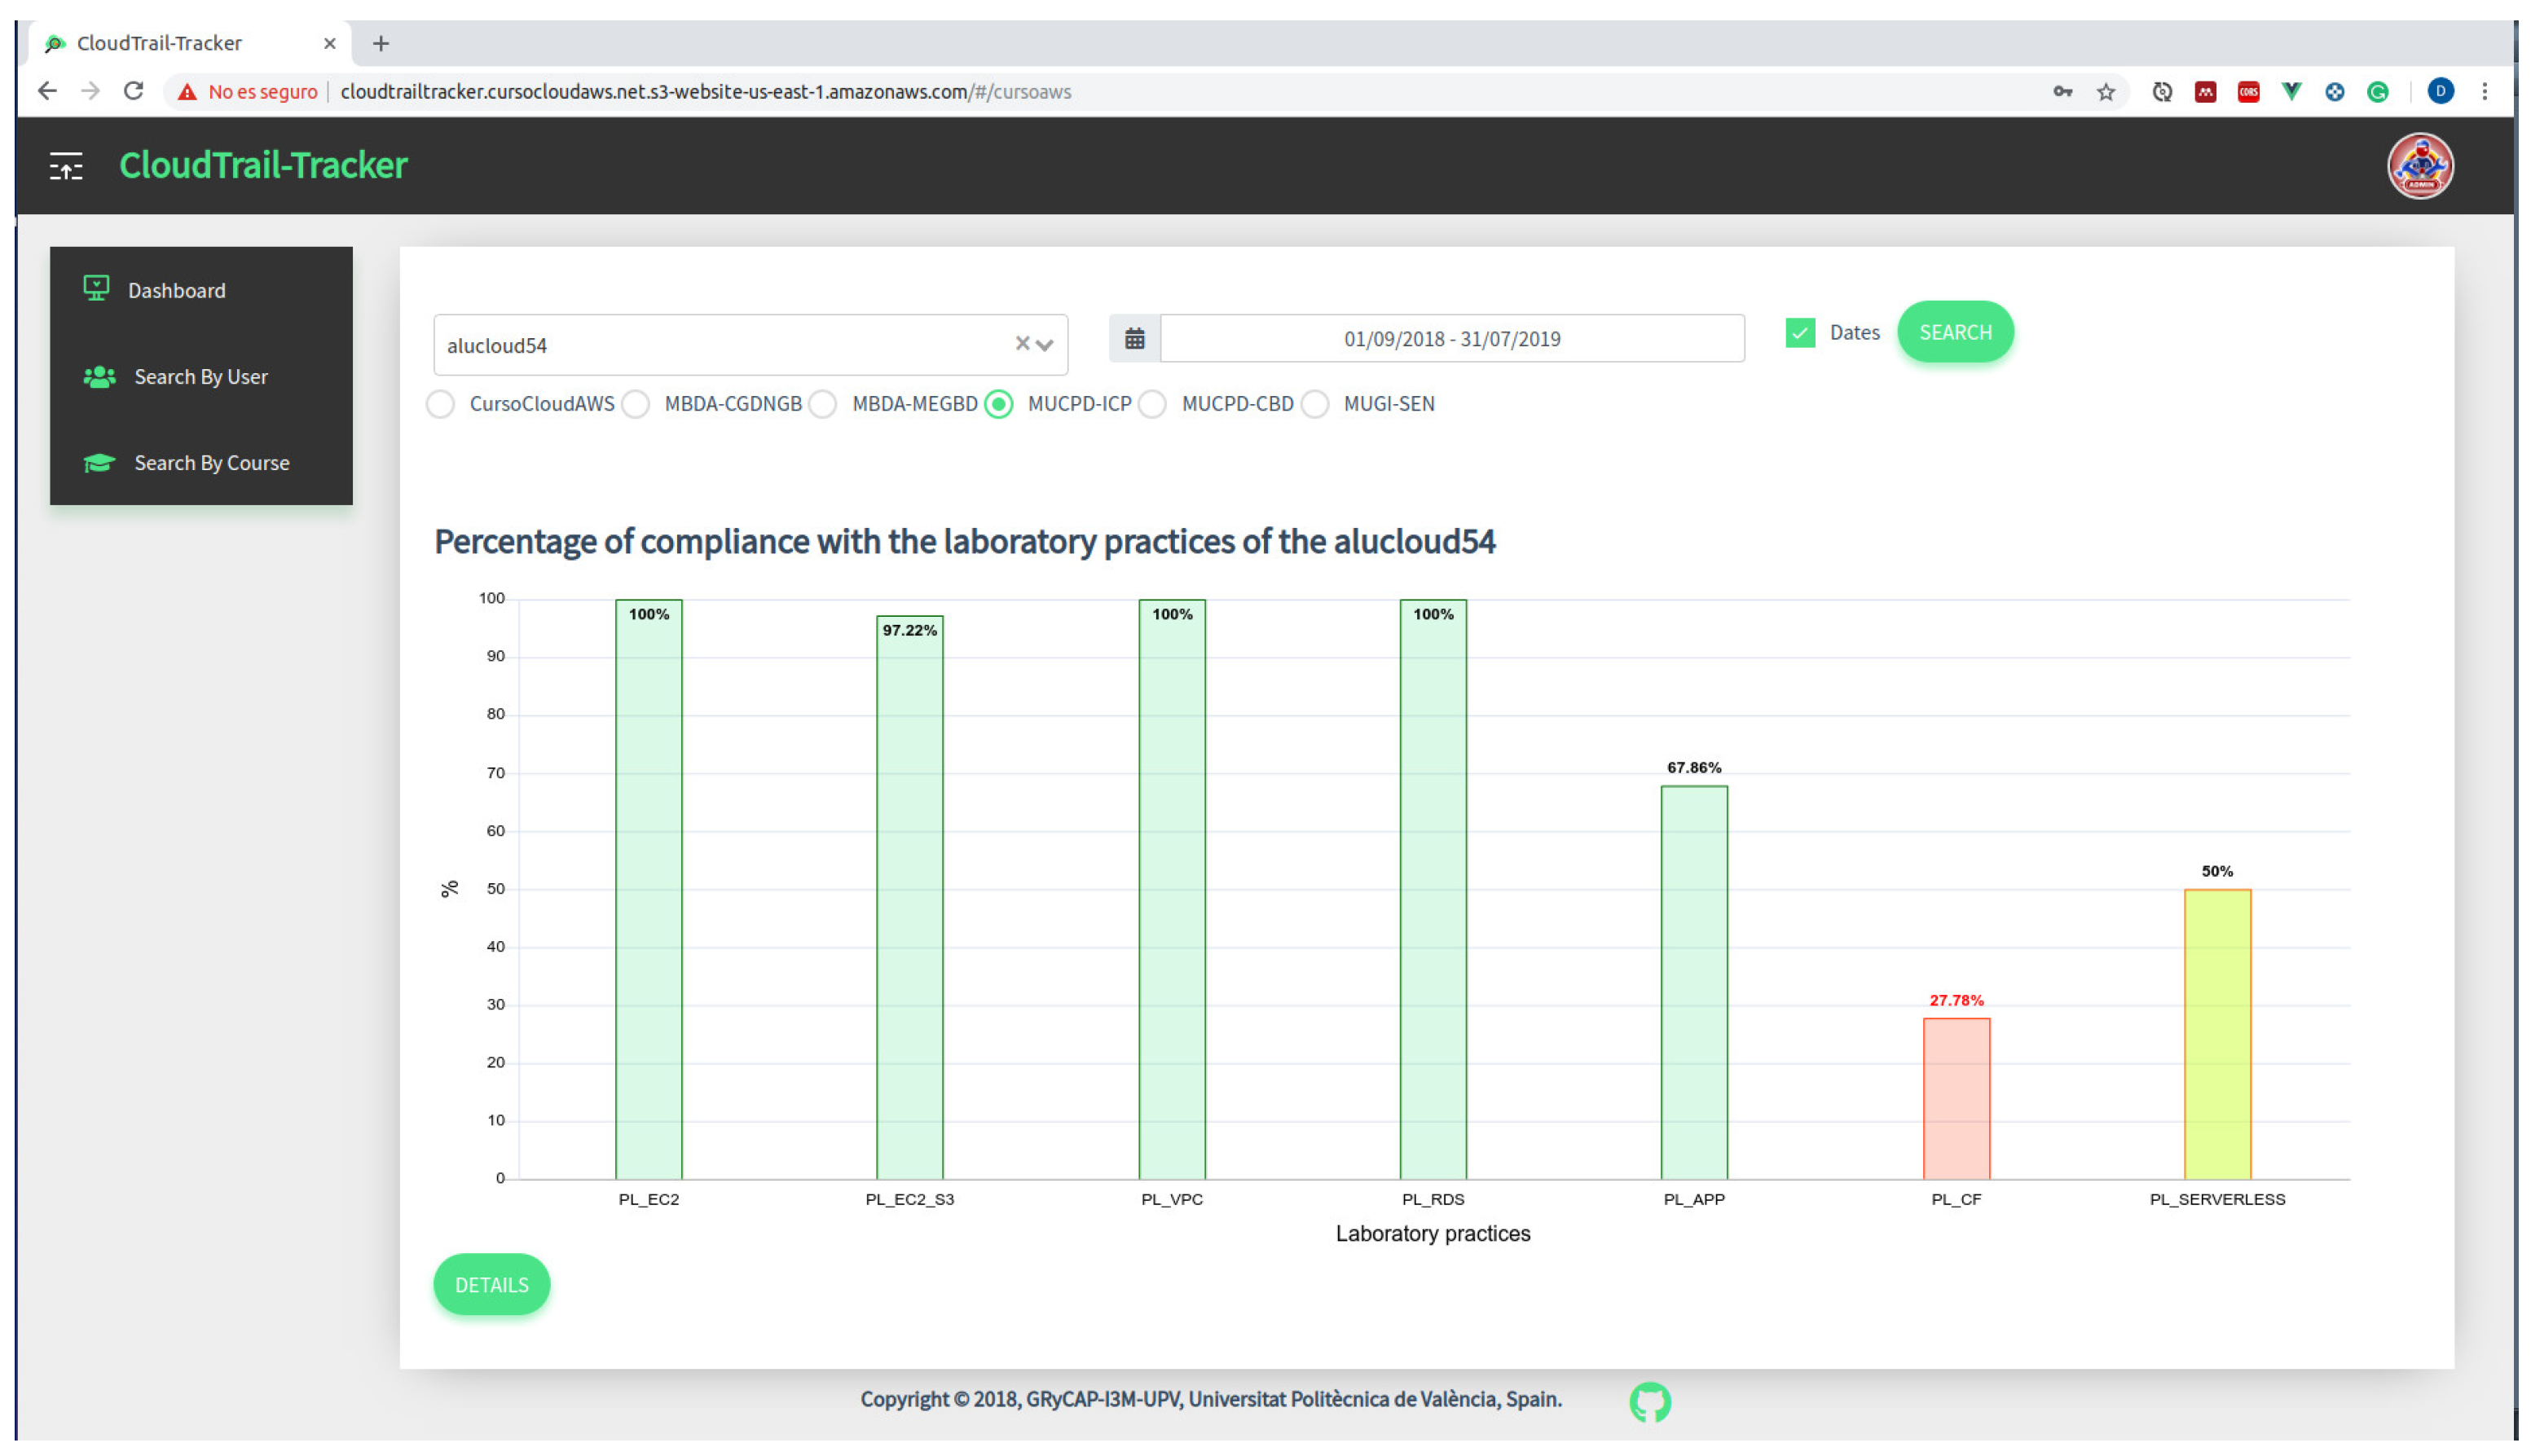Select the CursoCloudAWS radio button
The height and width of the screenshot is (1456, 2531).
[440, 404]
